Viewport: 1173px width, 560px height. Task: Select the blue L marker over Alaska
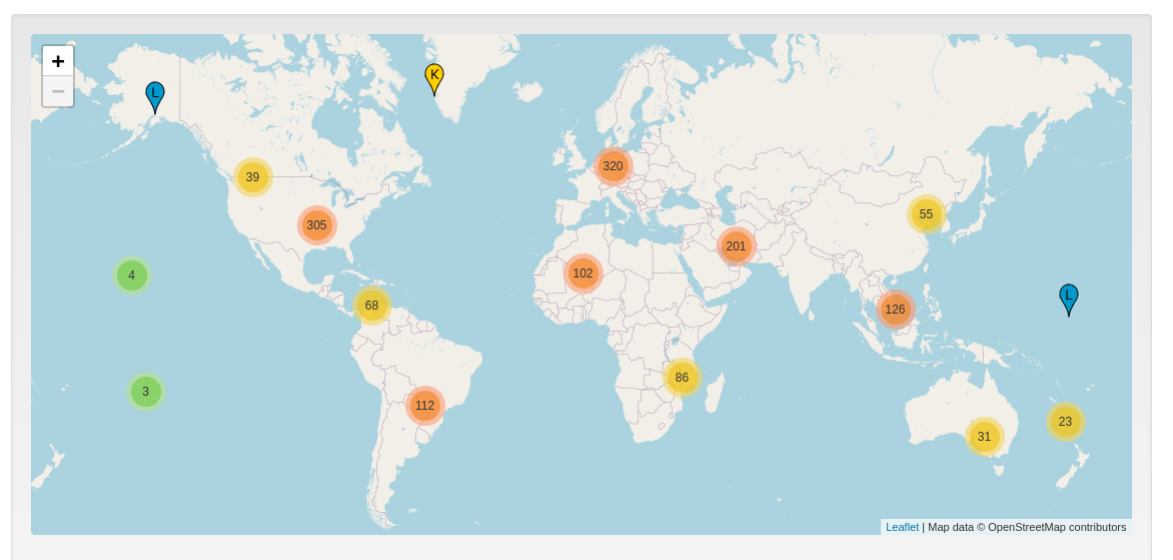155,95
